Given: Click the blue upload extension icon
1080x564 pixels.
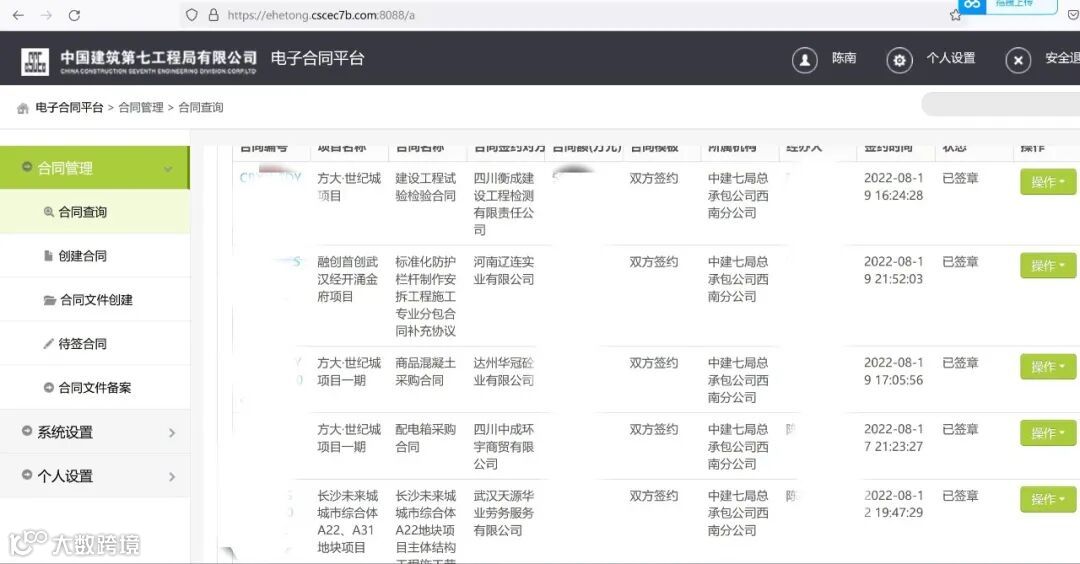Looking at the screenshot, I should [x=972, y=4].
